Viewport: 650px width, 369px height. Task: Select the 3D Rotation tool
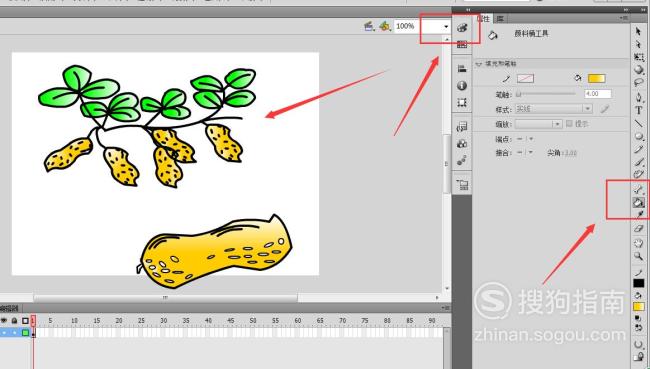pyautogui.click(x=638, y=70)
